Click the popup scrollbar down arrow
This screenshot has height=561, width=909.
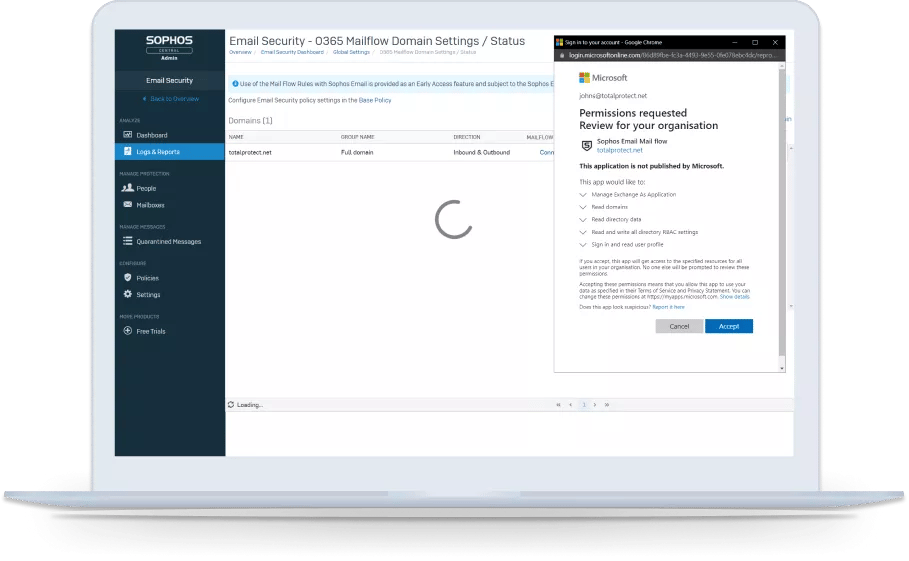click(x=781, y=368)
